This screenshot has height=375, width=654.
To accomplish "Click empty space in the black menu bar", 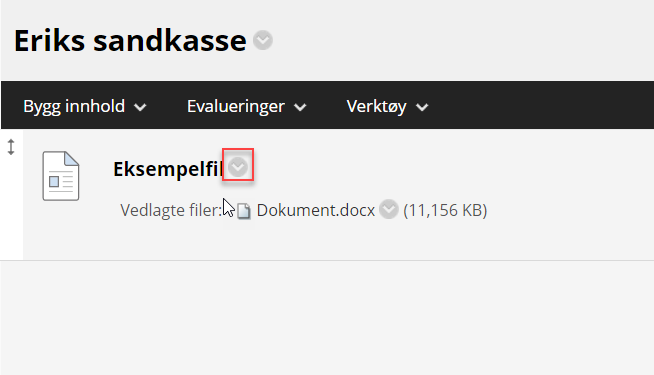I will pos(542,105).
